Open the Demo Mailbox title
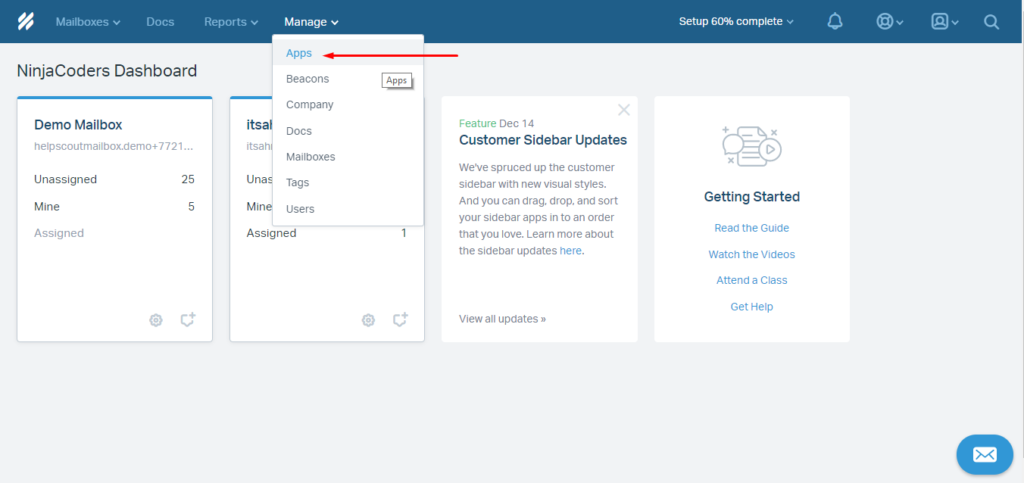This screenshot has height=483, width=1024. pyautogui.click(x=78, y=124)
